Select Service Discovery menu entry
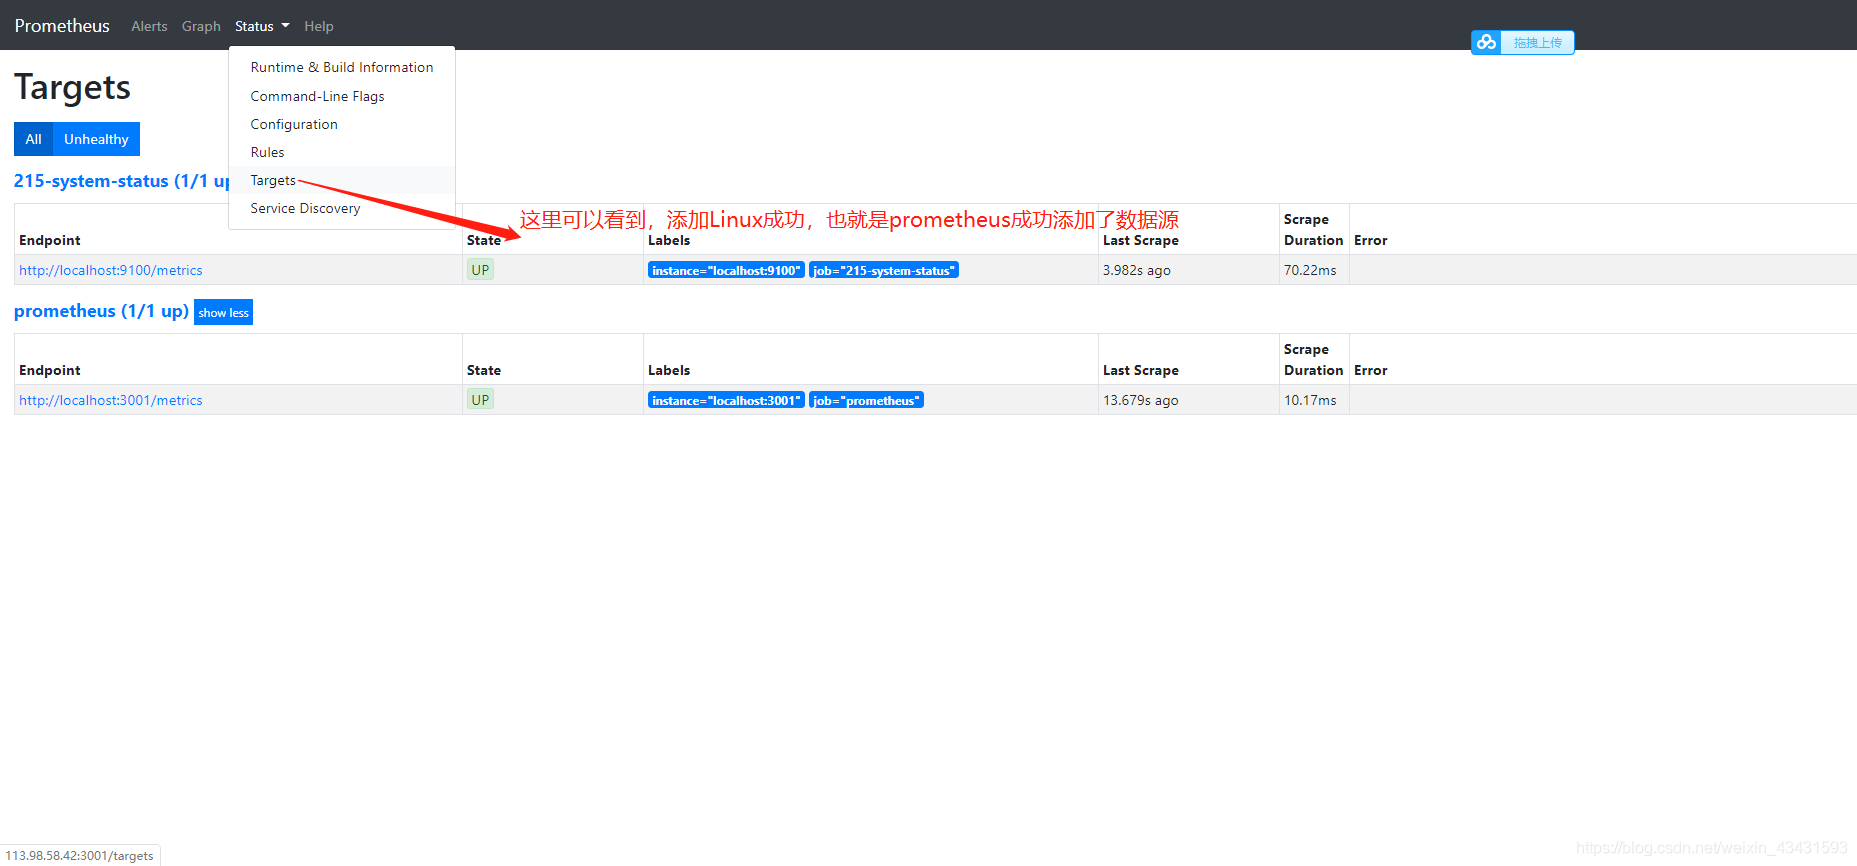Screen dimensions: 1857x866 click(x=342, y=208)
